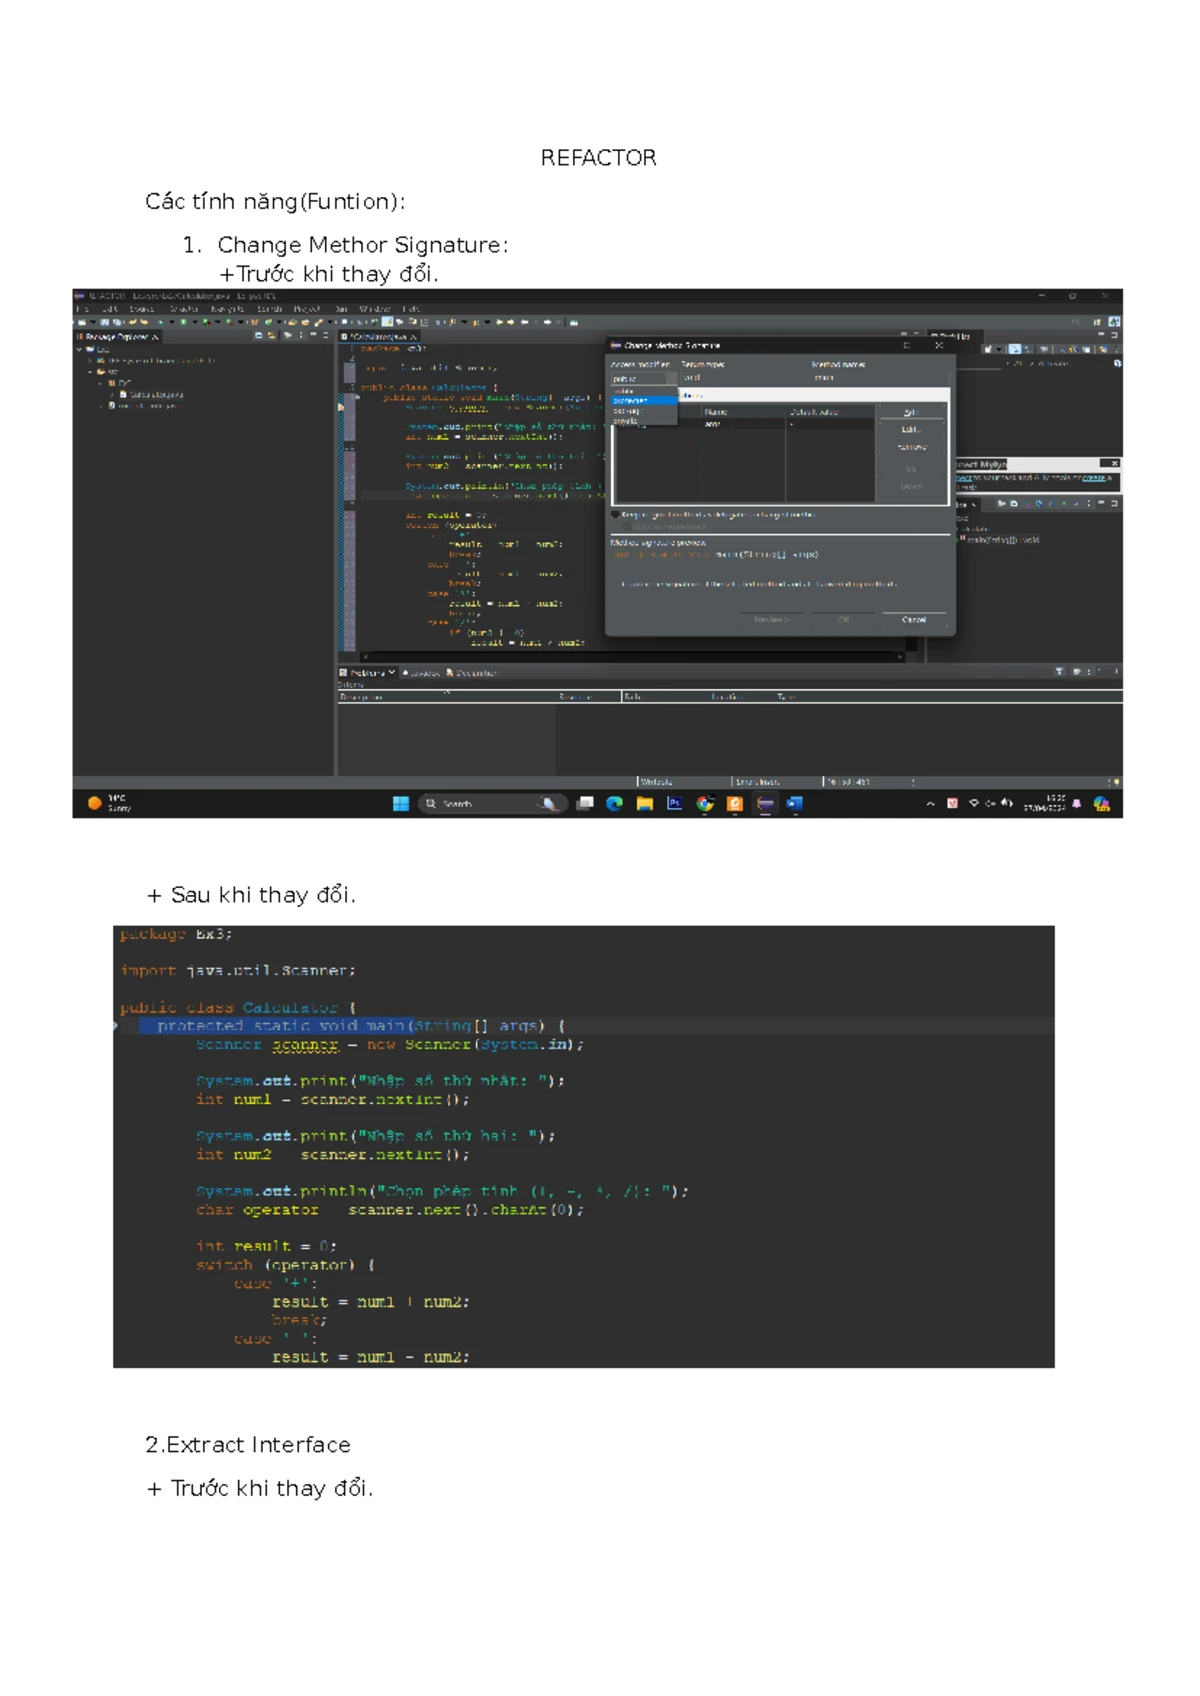This screenshot has width=1200, height=1696.
Task: Choose protected in access modifier list
Action: (643, 401)
